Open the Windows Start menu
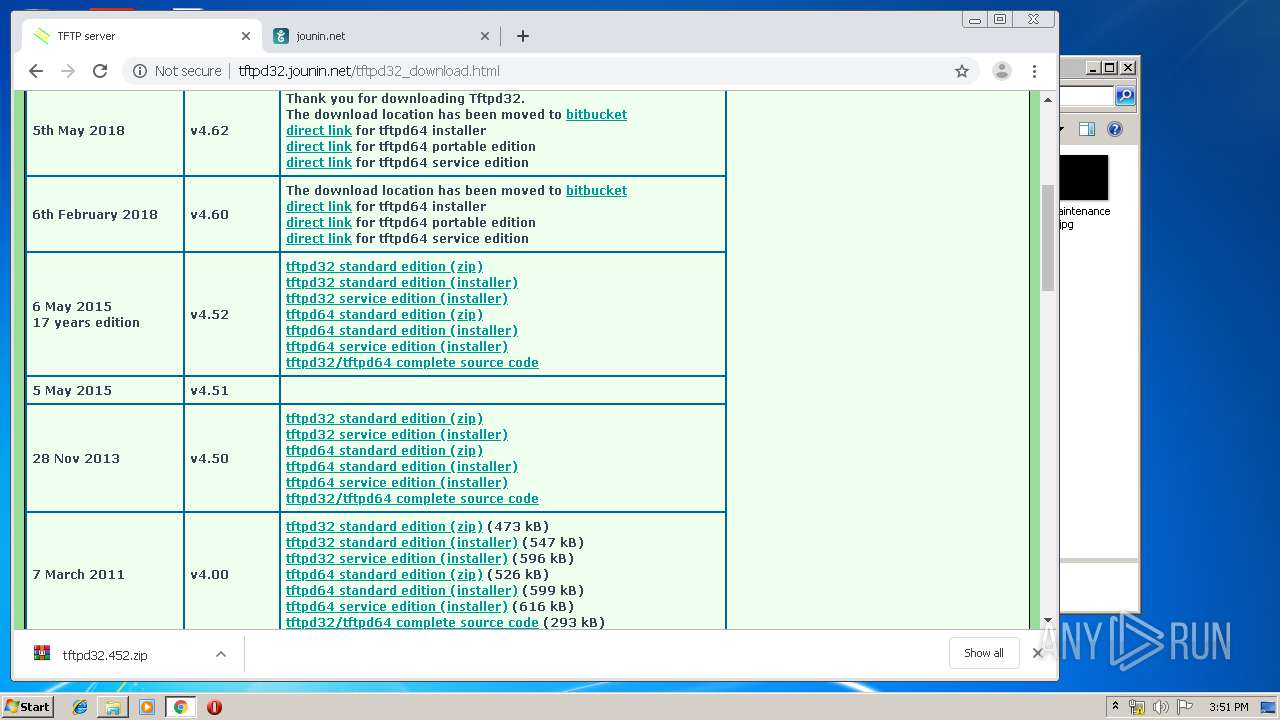Image resolution: width=1280 pixels, height=720 pixels. pos(27,707)
